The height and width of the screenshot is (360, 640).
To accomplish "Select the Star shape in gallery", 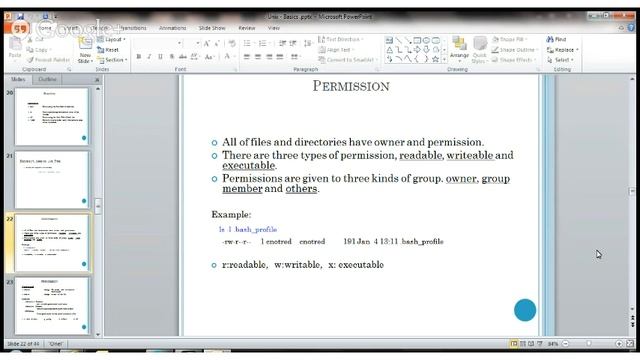I will coord(436,59).
